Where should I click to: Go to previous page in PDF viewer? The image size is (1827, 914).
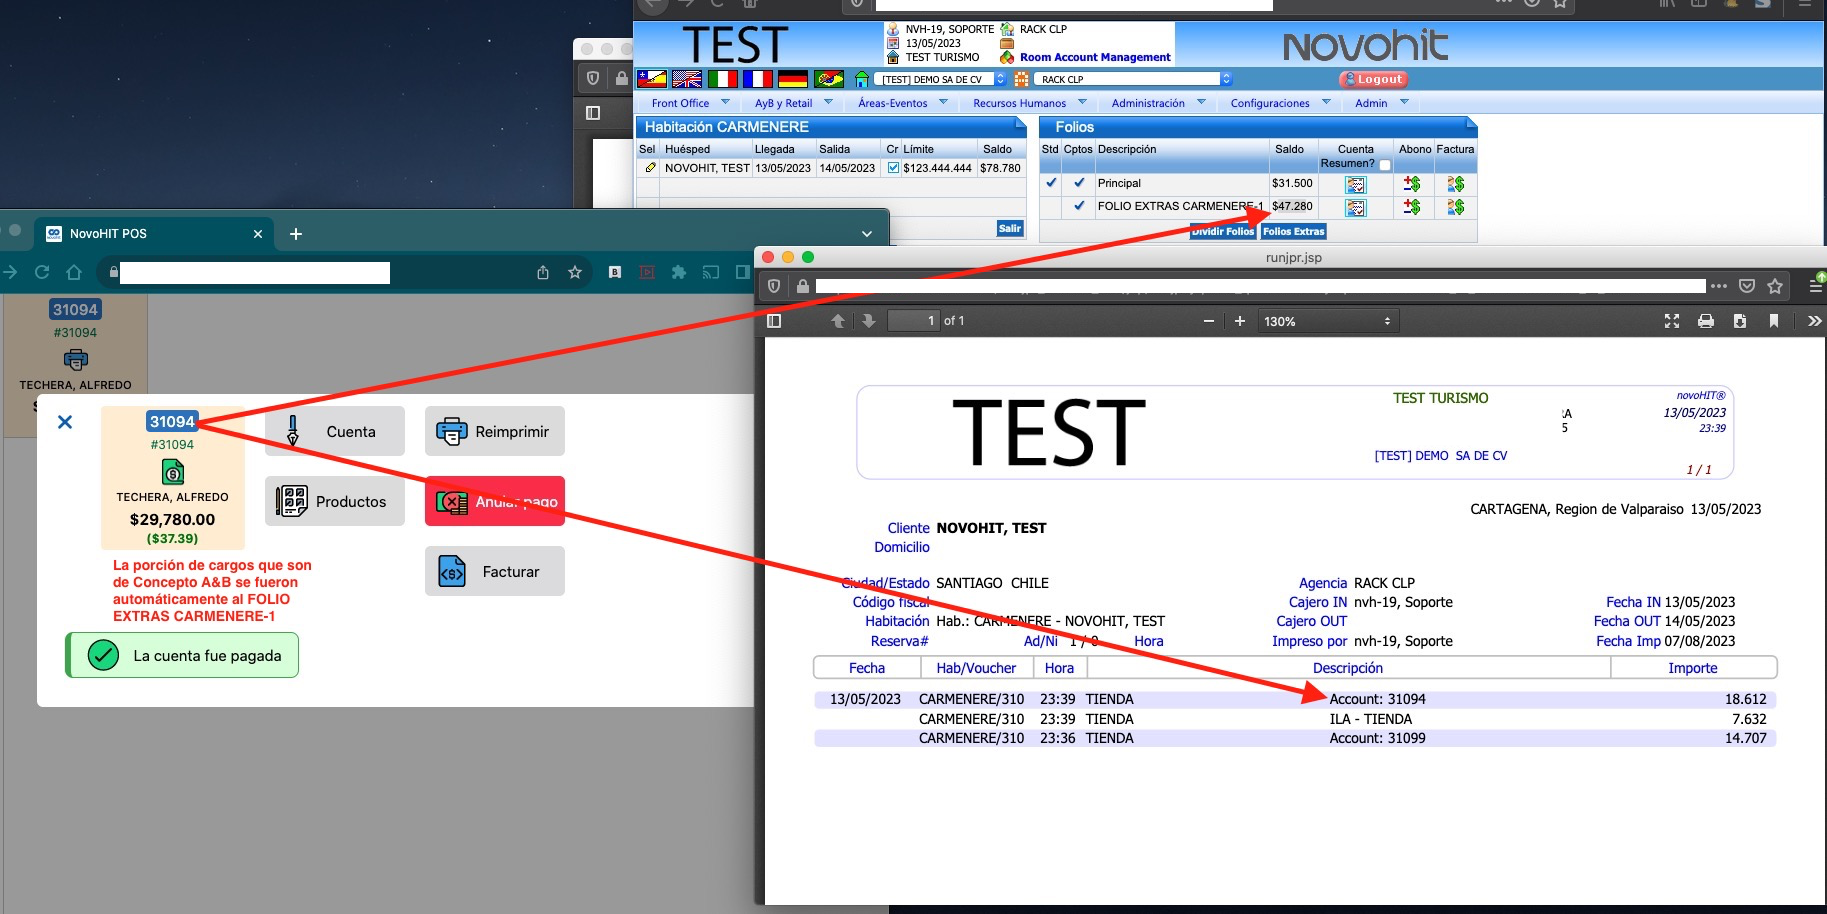[838, 321]
